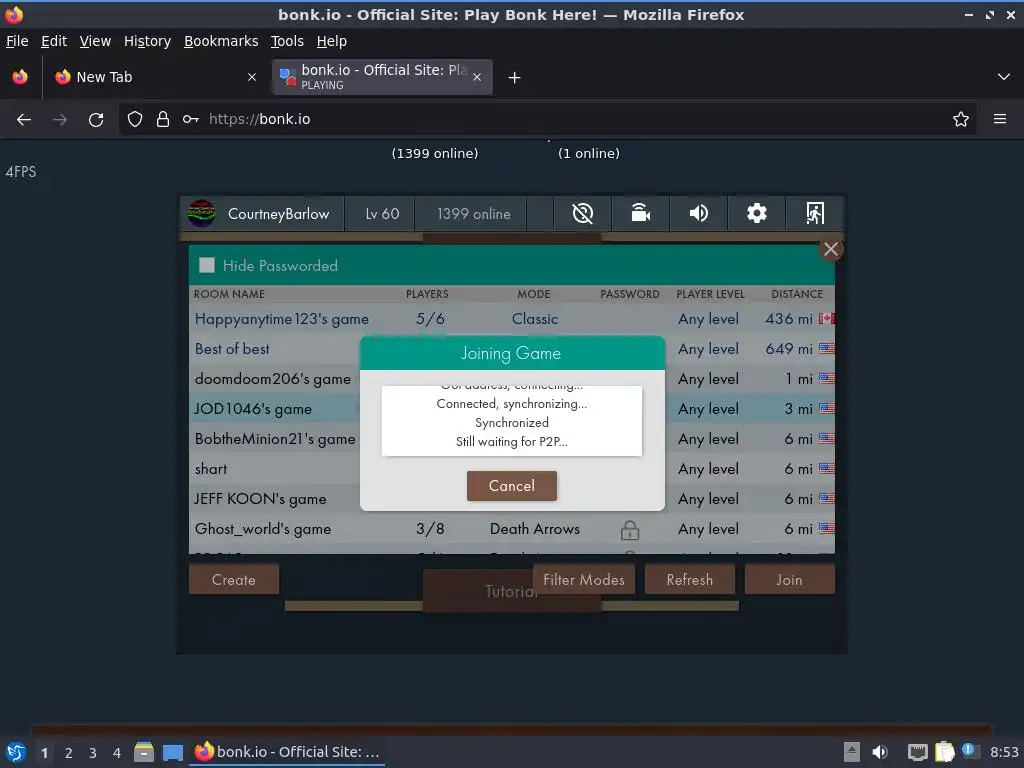Screen dimensions: 1024x768
Task: Open the Tools menu
Action: 287,41
